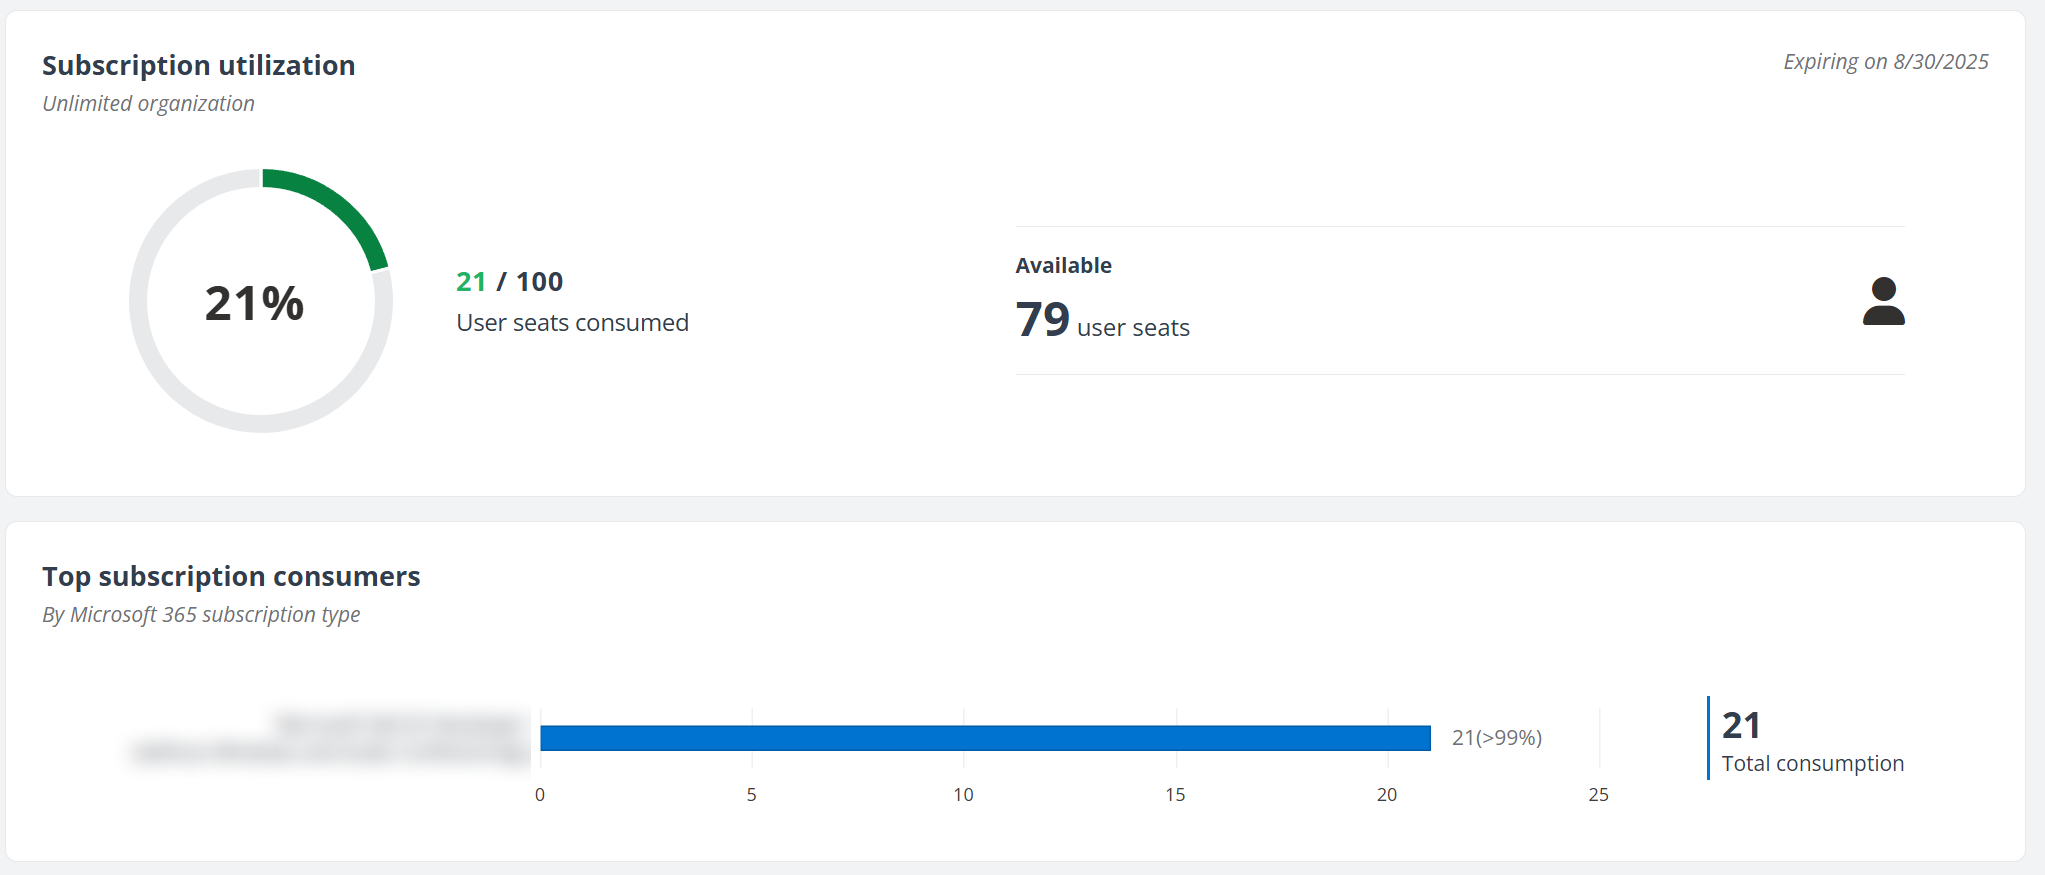This screenshot has height=875, width=2045.
Task: Click the 21 Total consumption value
Action: click(x=1741, y=725)
